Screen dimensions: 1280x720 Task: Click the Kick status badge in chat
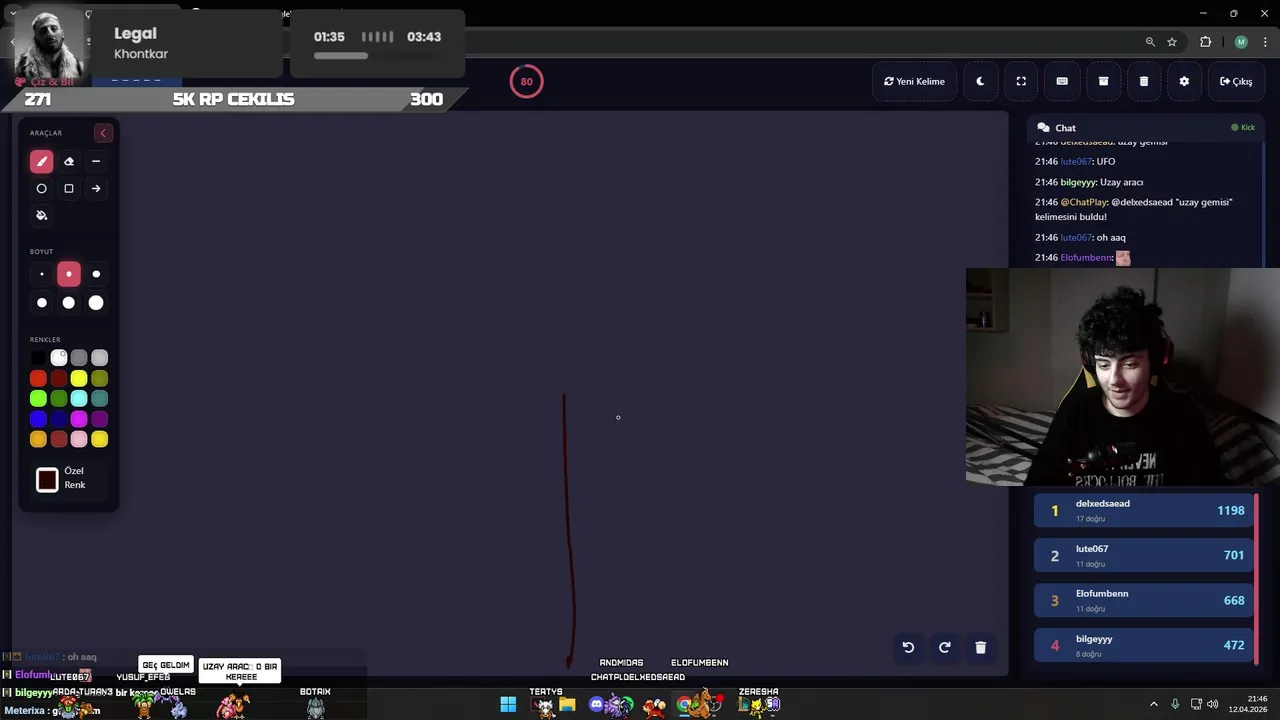coord(1243,128)
